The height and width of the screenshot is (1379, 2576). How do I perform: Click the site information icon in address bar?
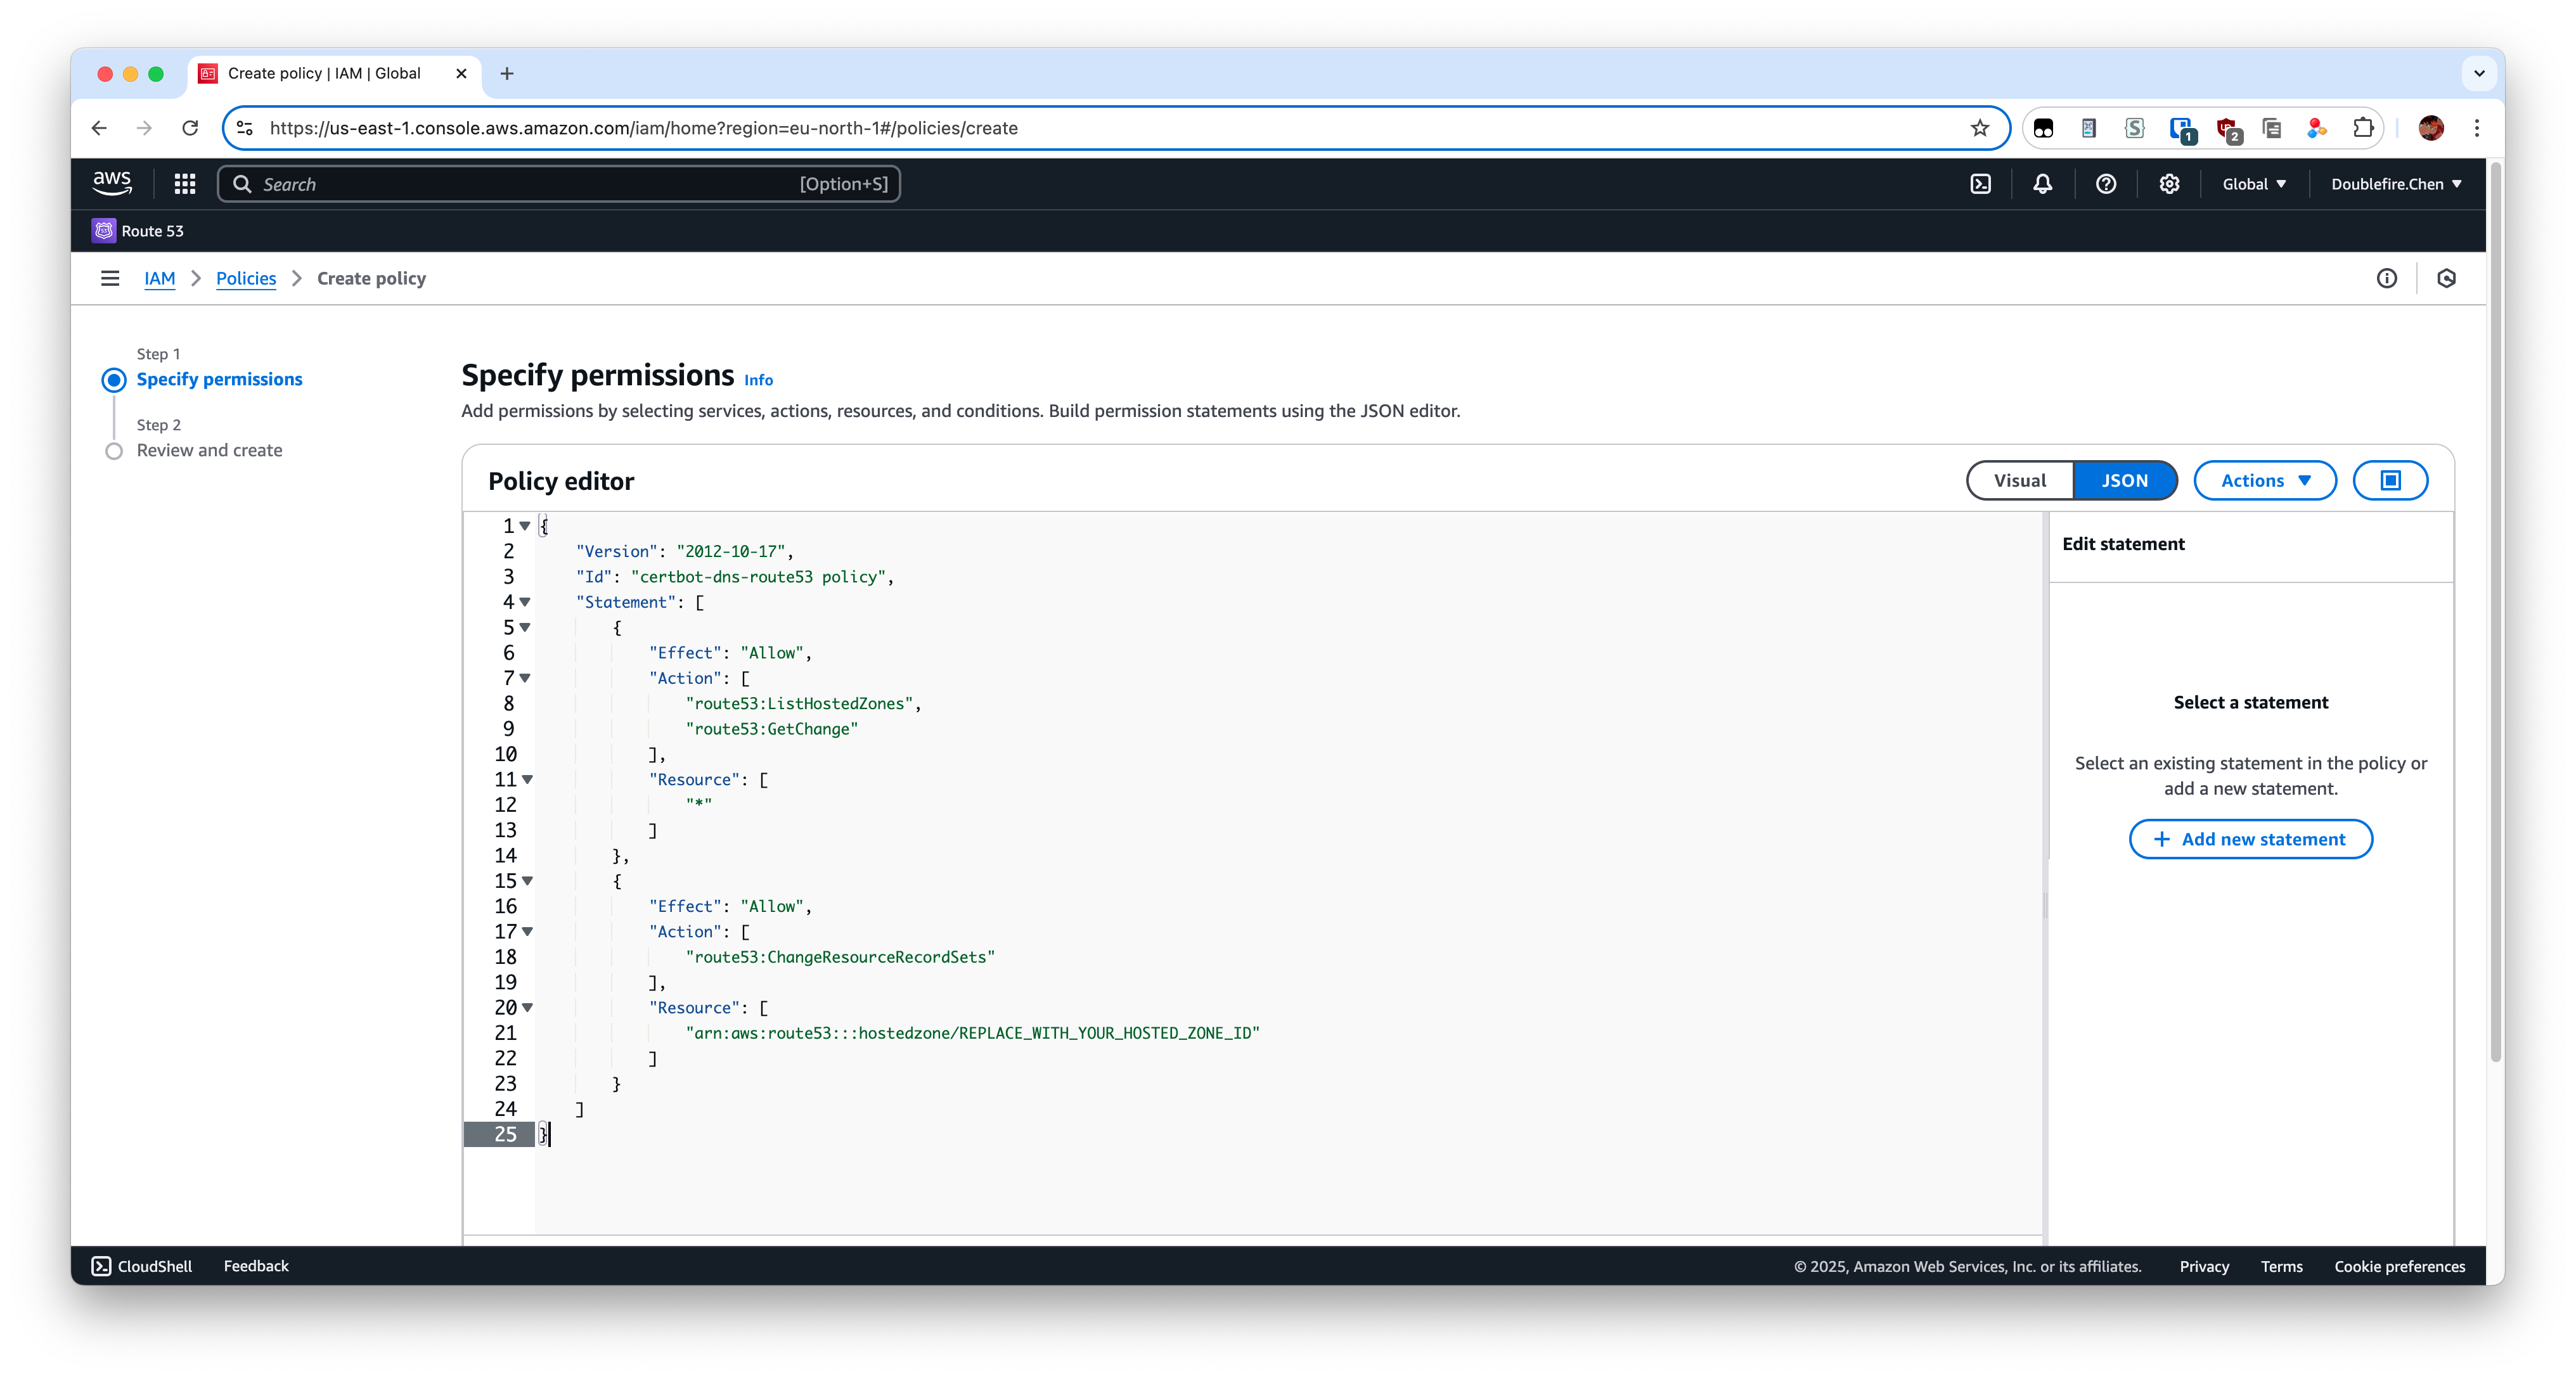[245, 128]
